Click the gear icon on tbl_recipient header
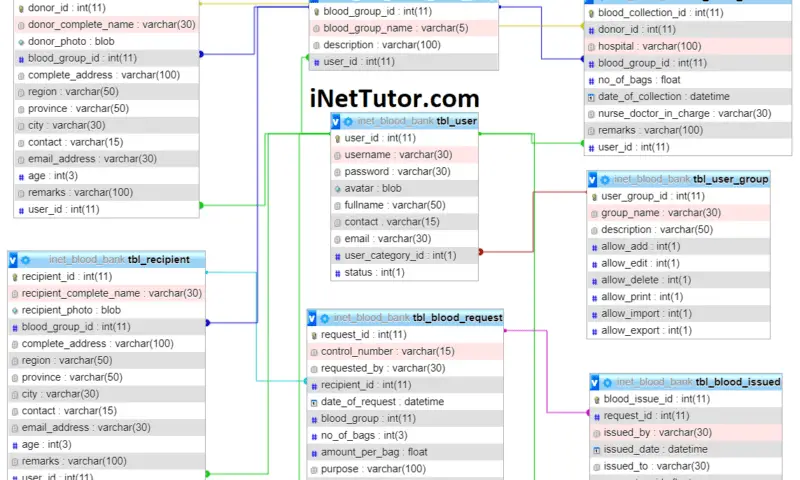This screenshot has height=480, width=800. pyautogui.click(x=25, y=260)
